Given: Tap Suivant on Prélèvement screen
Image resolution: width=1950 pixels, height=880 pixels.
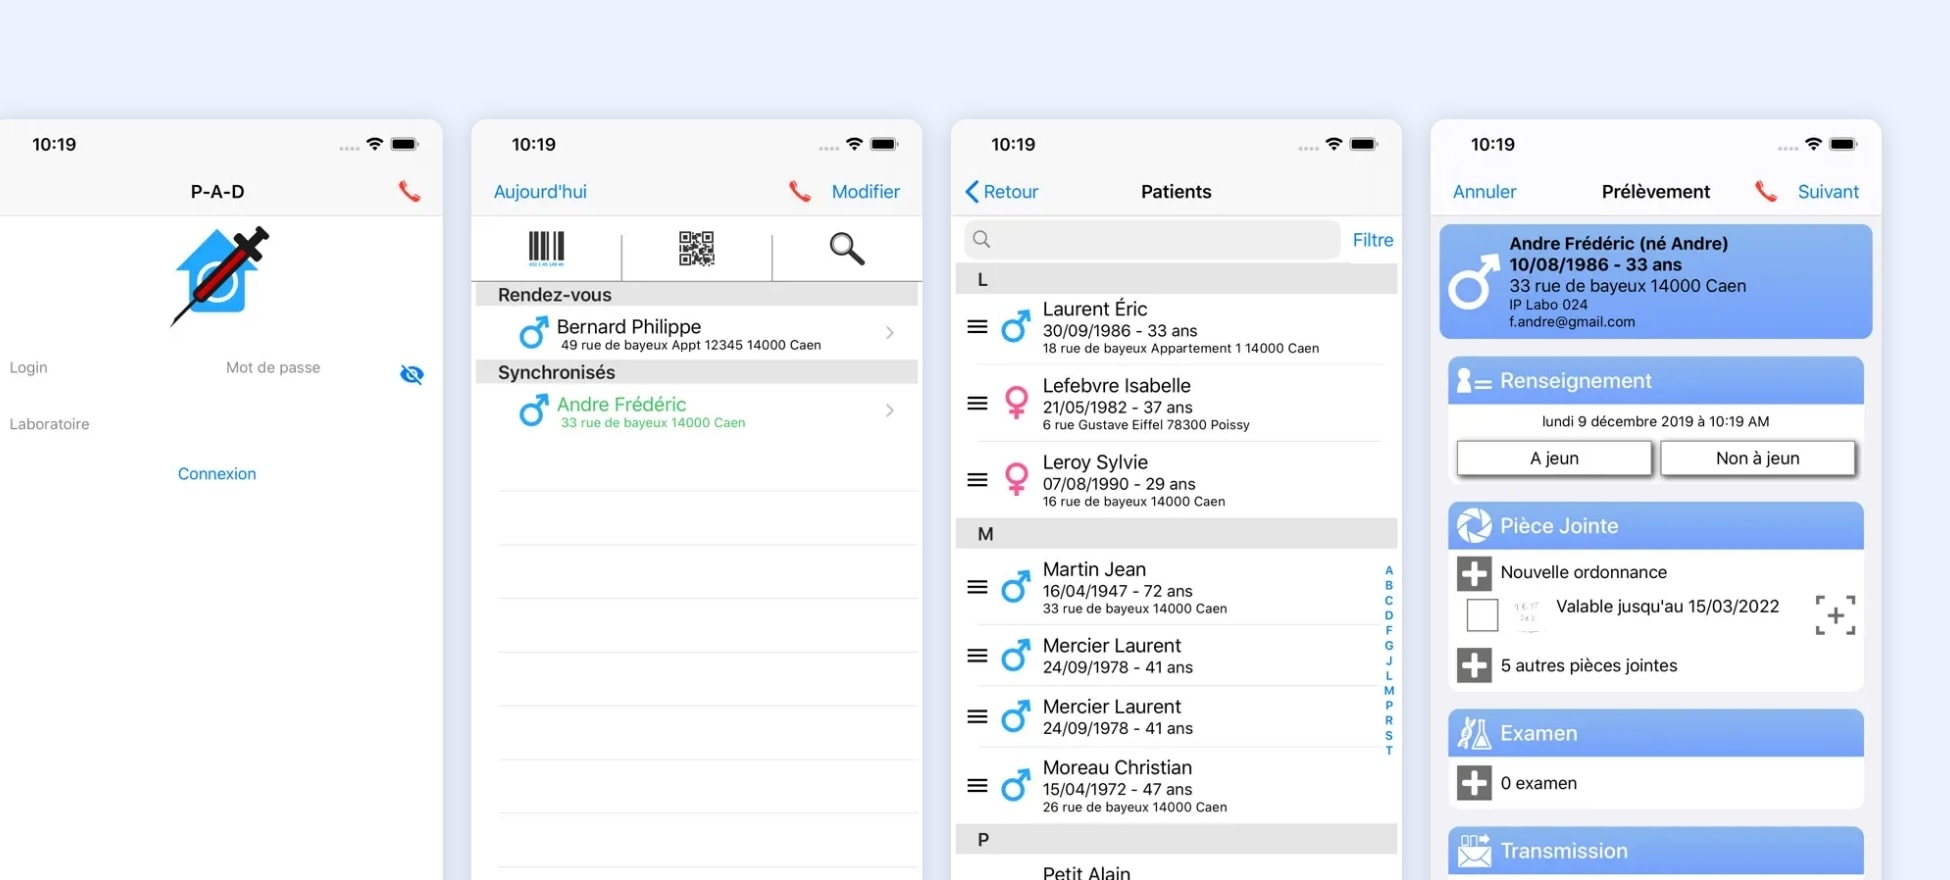Looking at the screenshot, I should [x=1827, y=192].
